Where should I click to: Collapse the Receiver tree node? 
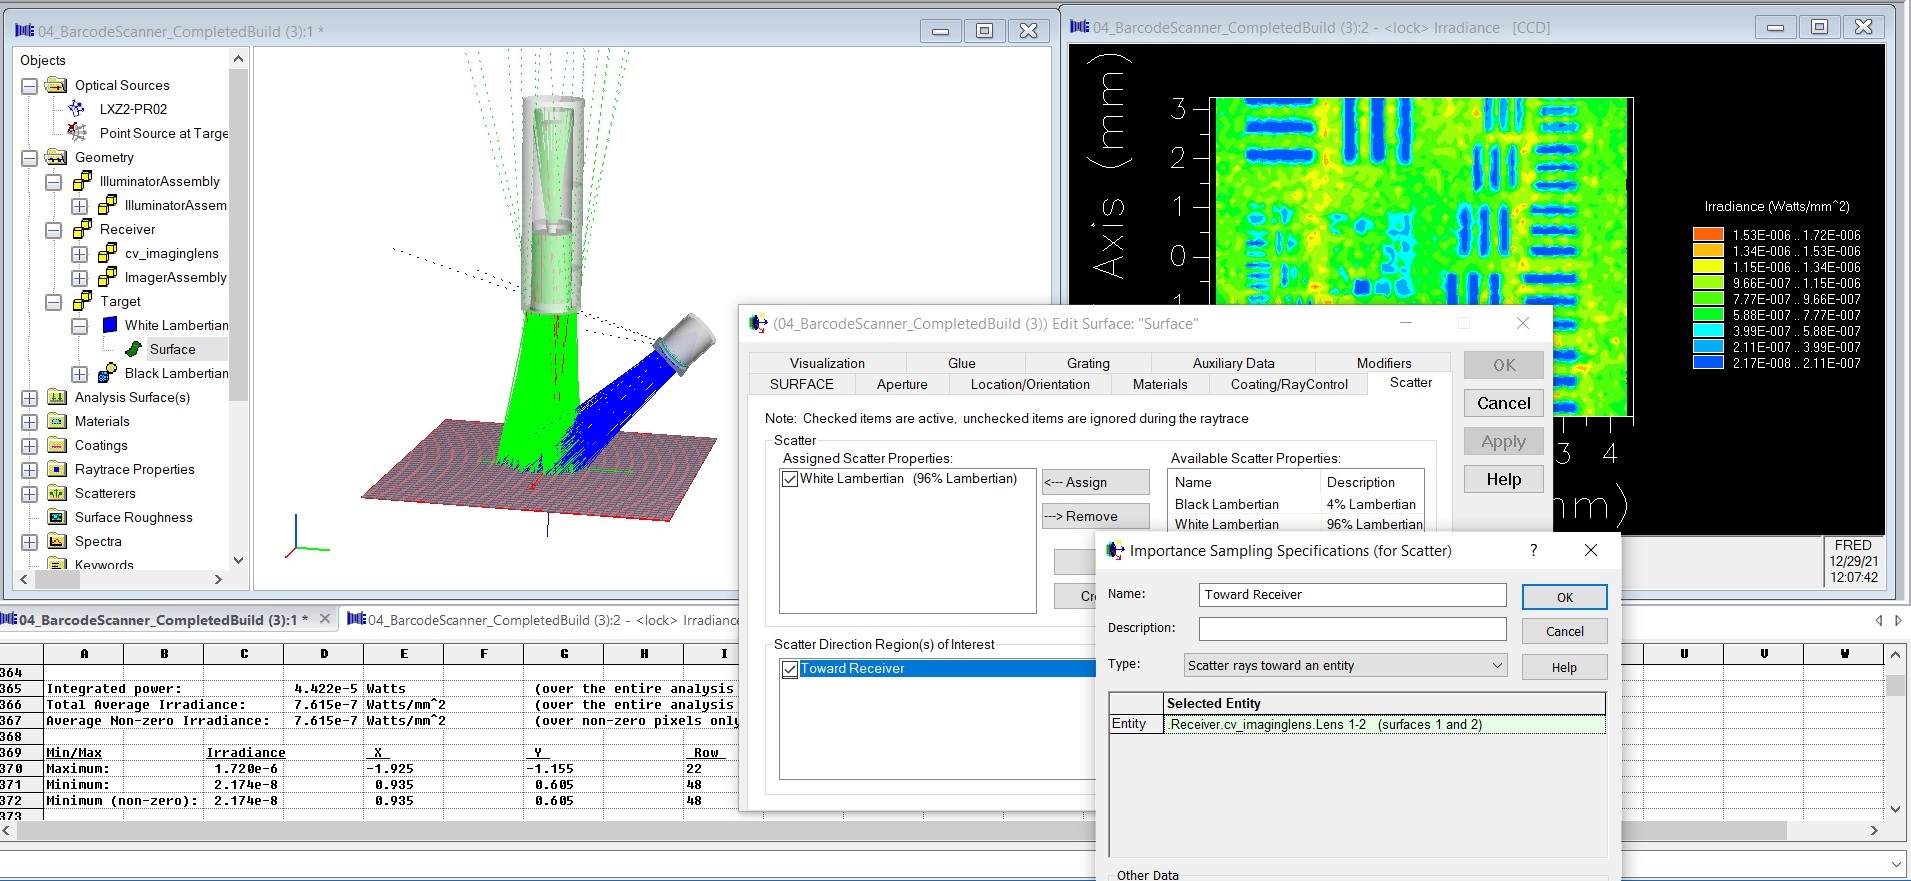coord(54,230)
